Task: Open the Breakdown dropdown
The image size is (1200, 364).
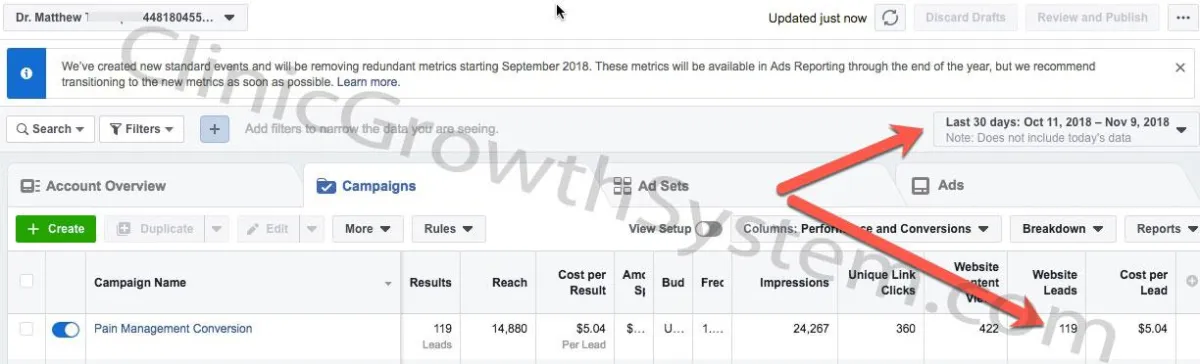Action: pos(1063,228)
